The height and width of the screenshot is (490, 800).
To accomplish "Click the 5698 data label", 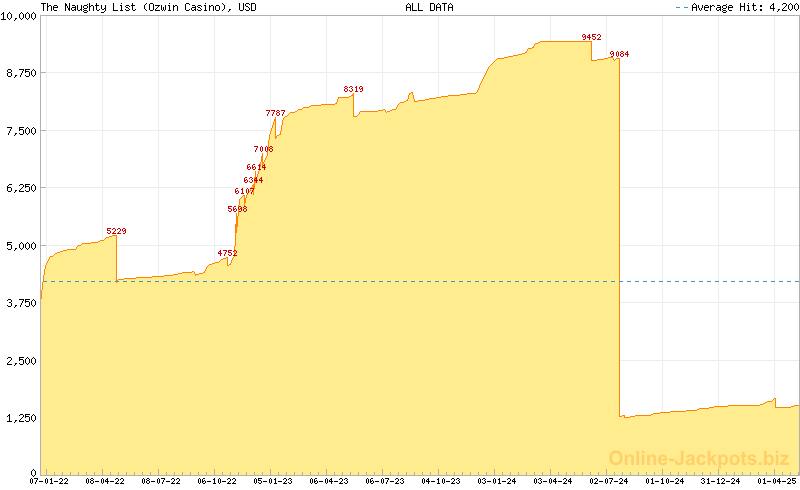I will pos(237,209).
